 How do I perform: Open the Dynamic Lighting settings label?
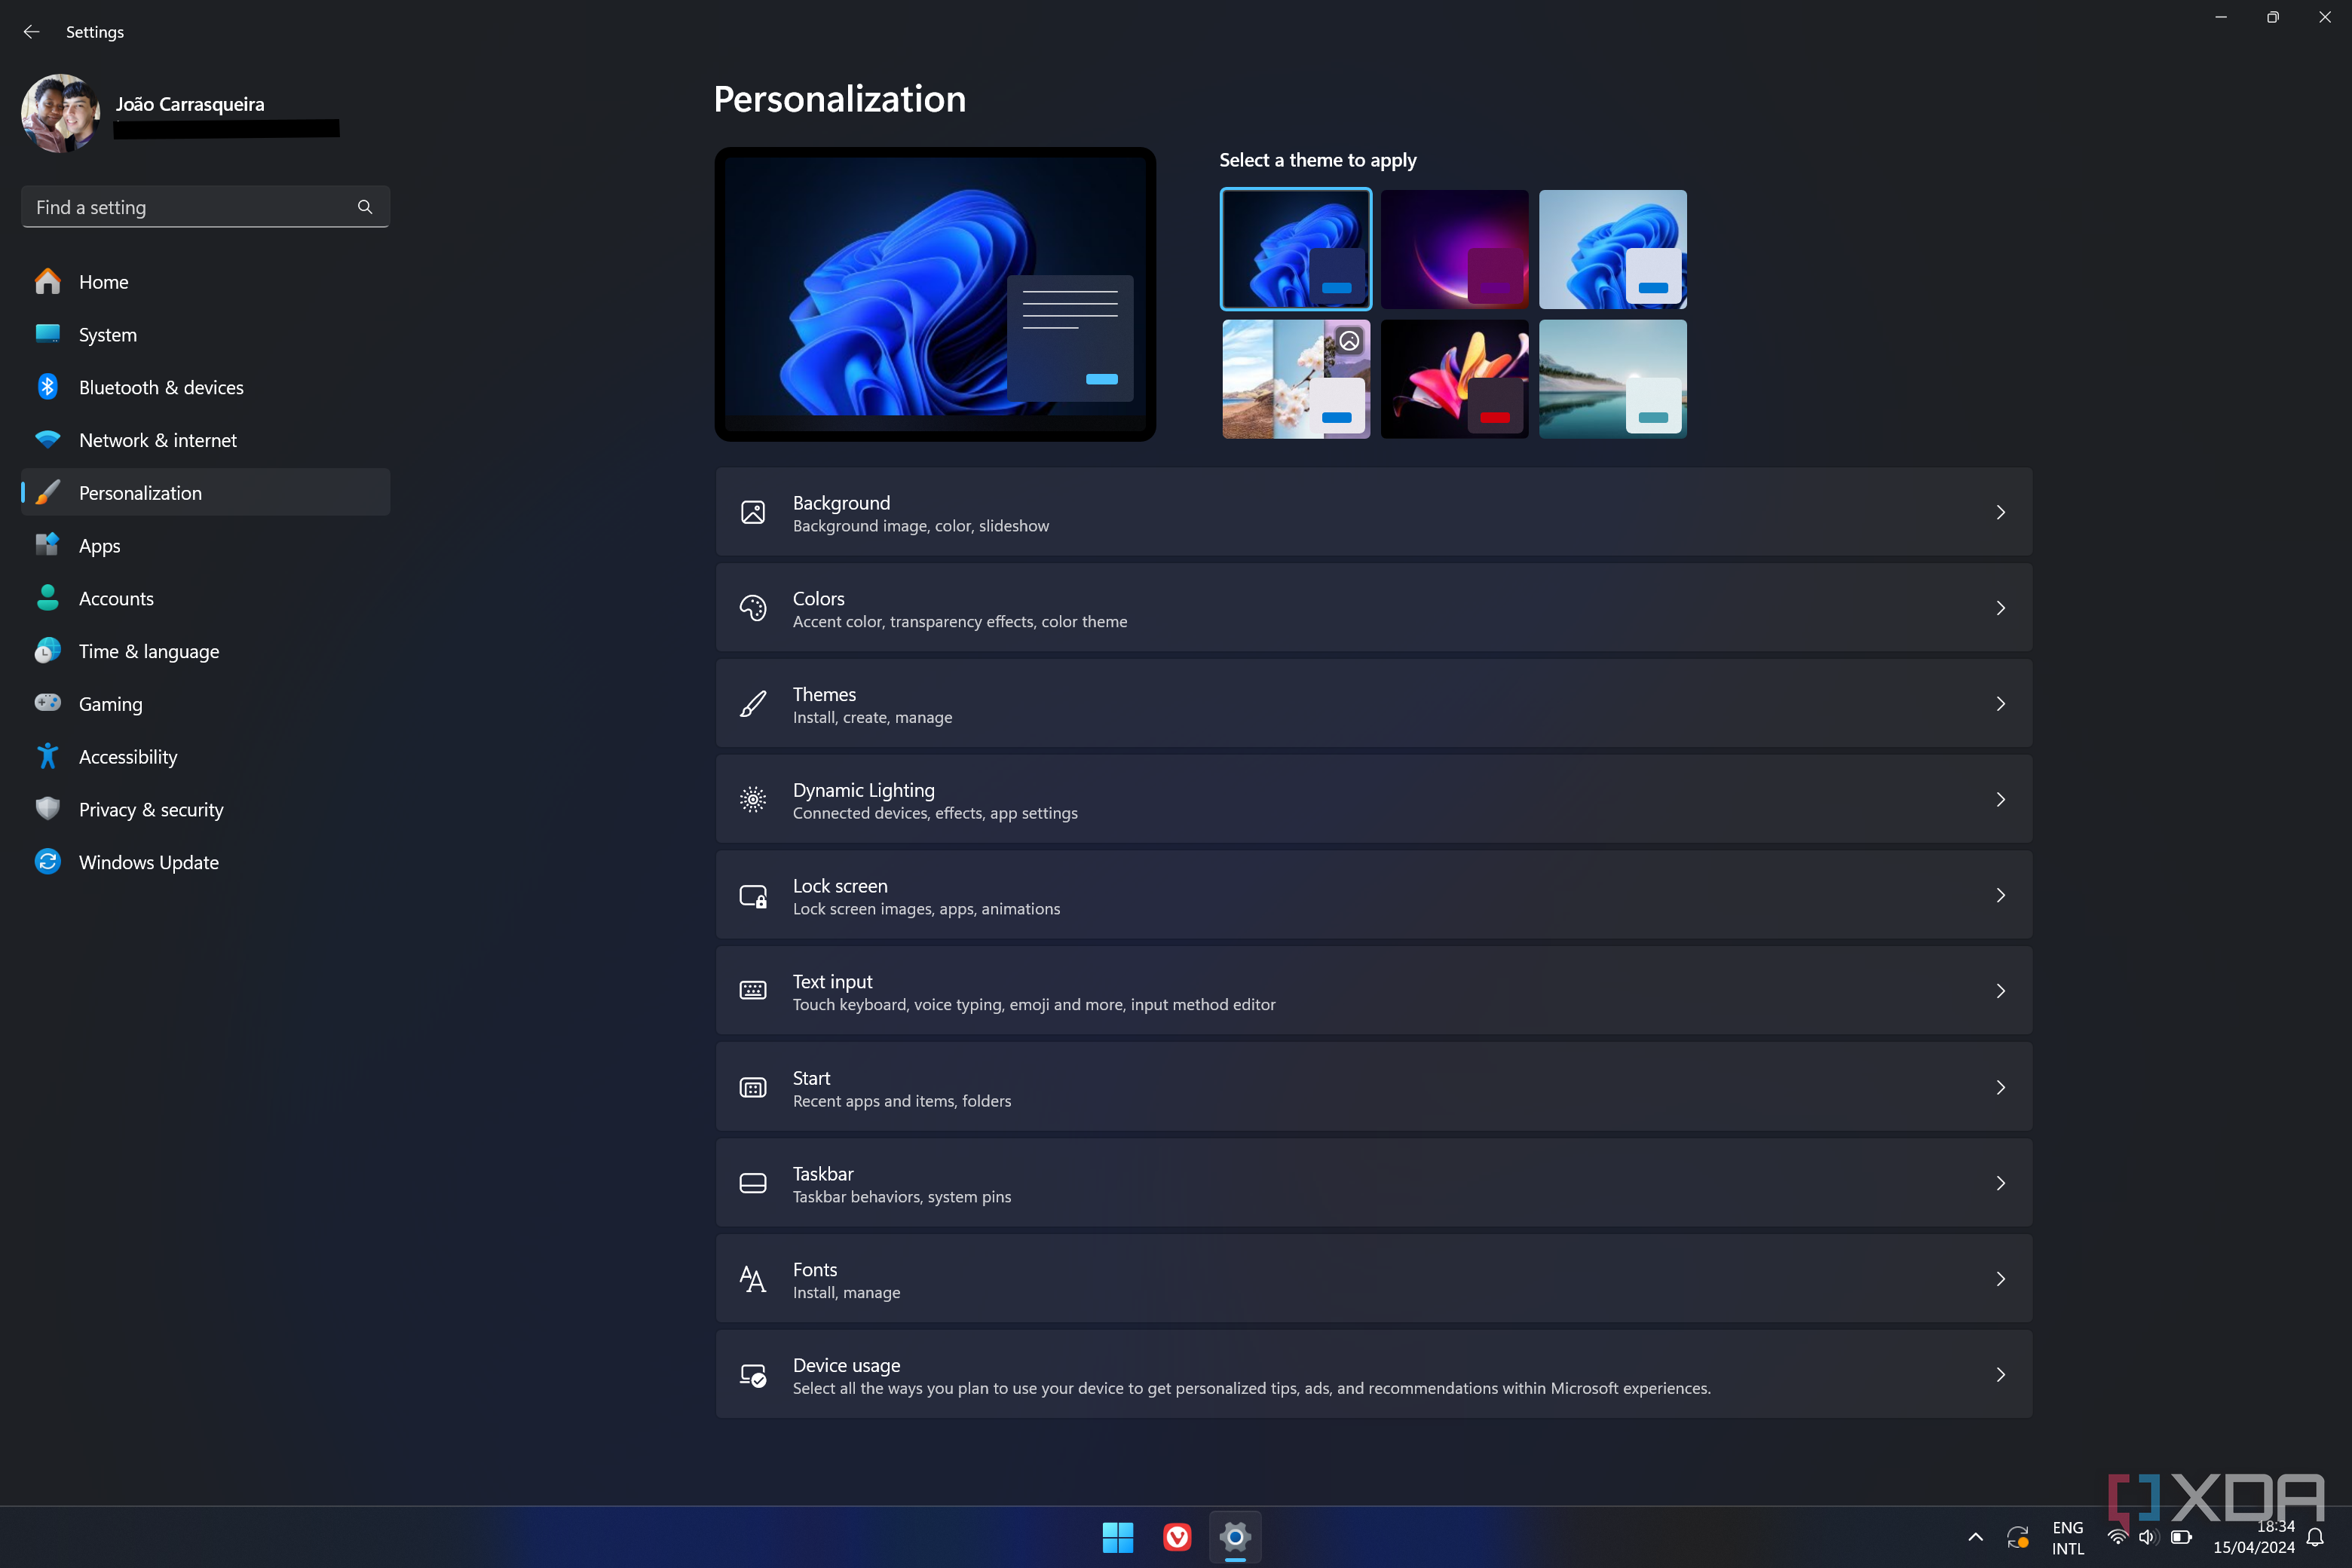[x=864, y=790]
